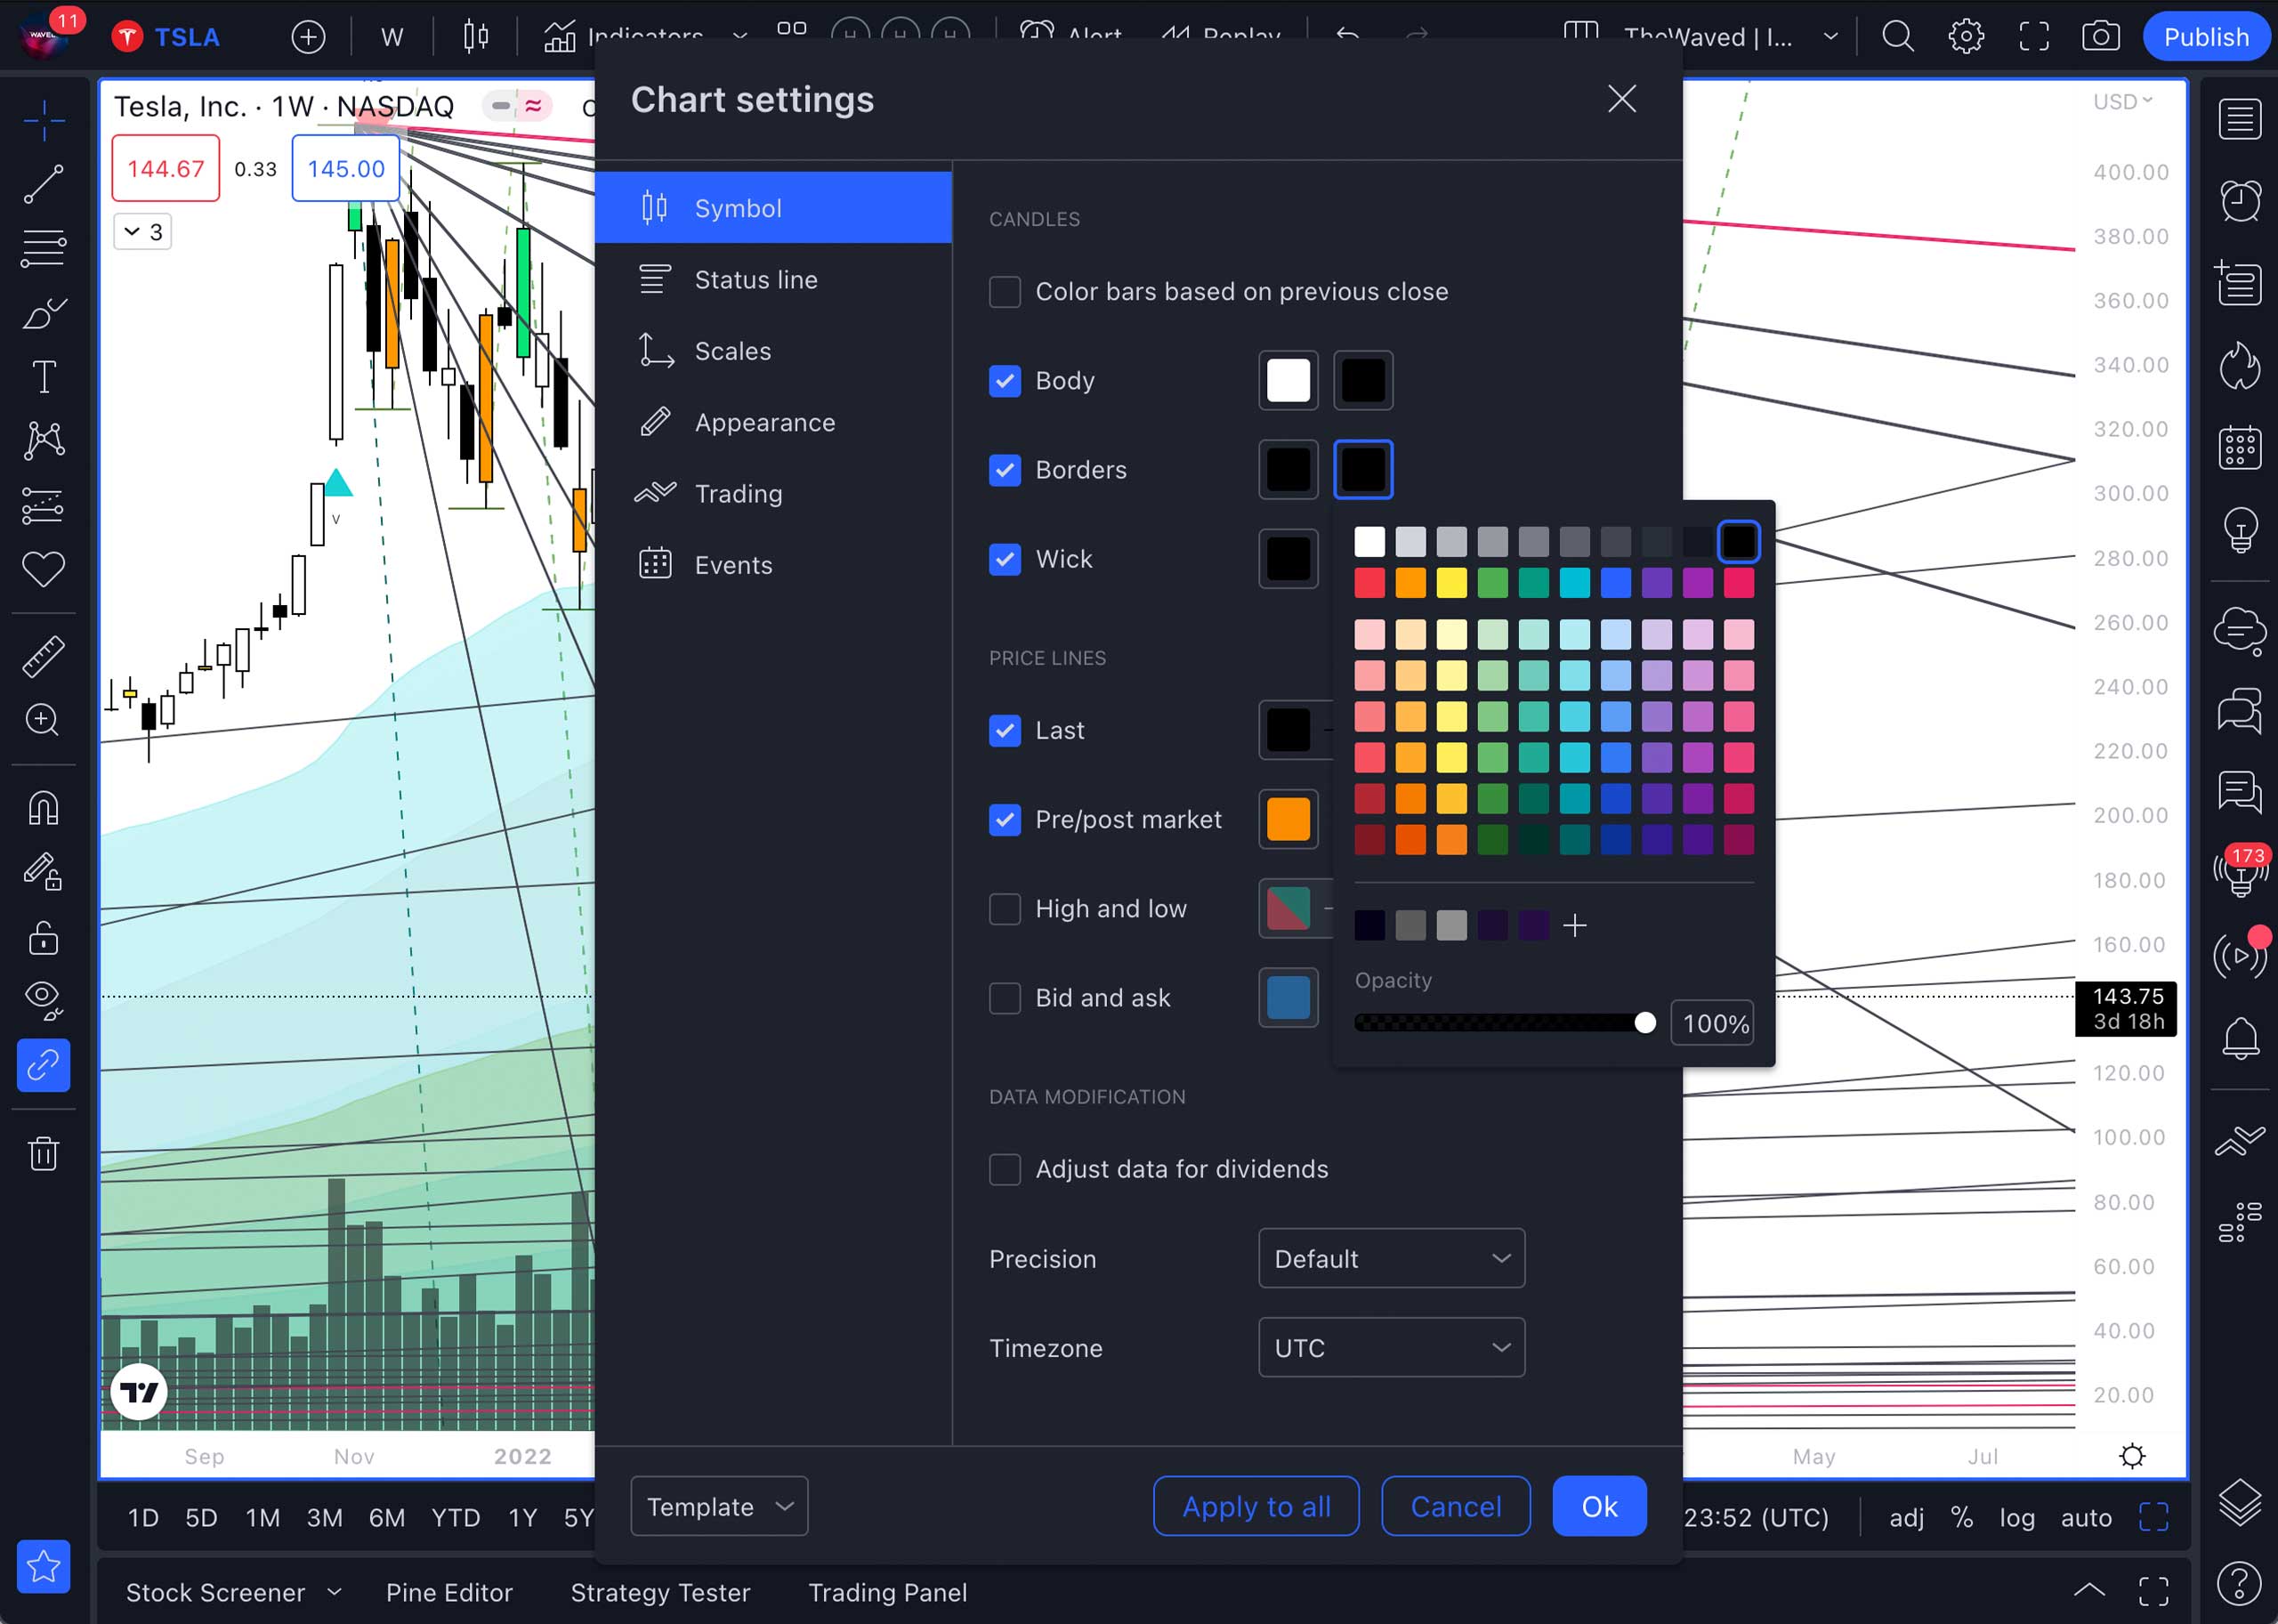Disable the Pre/post market checkbox

(1005, 820)
